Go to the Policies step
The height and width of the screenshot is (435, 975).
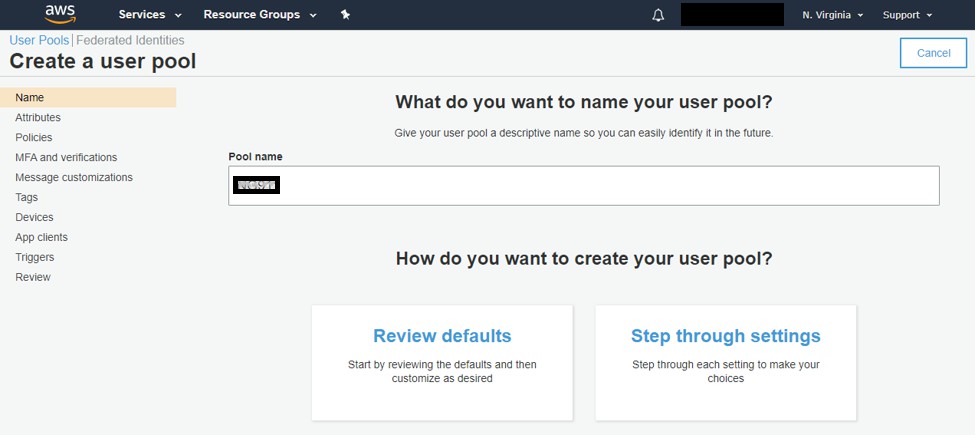(x=34, y=137)
